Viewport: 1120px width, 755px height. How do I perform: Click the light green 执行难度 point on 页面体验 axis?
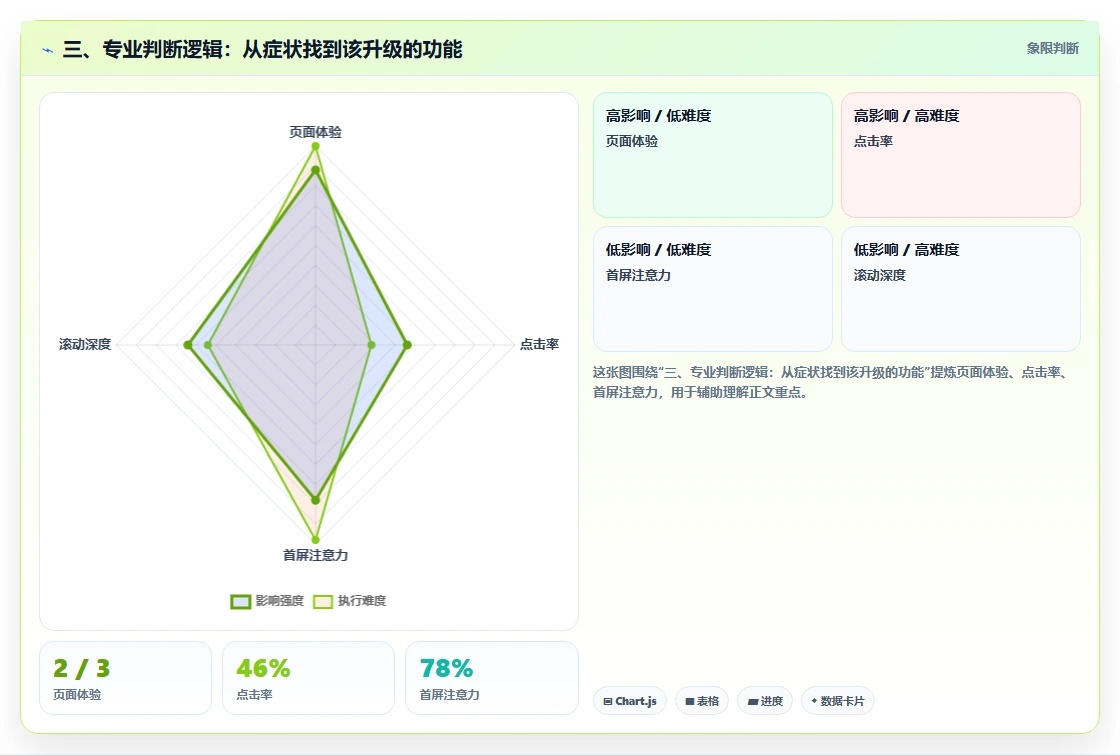315,146
